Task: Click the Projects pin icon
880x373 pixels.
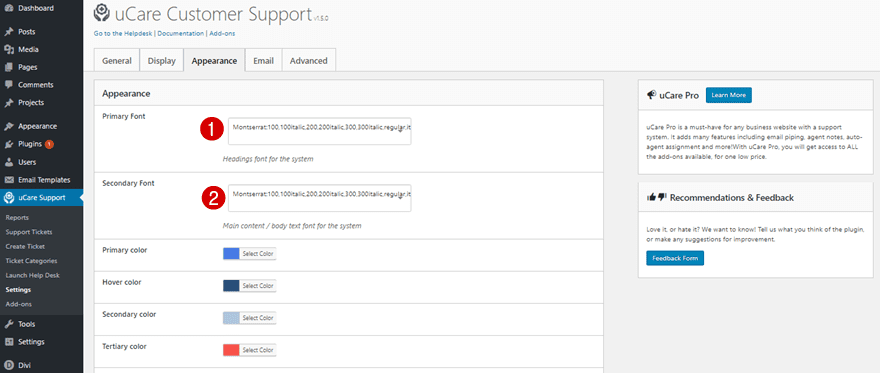Action: point(8,103)
